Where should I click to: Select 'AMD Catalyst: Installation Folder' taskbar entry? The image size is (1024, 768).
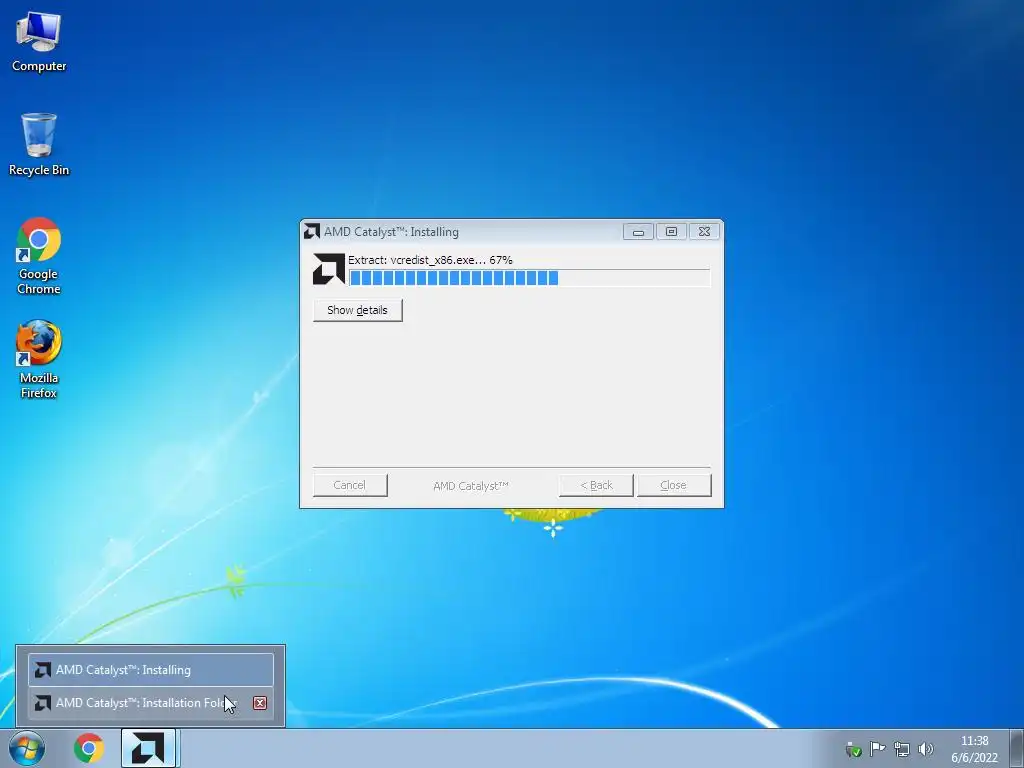(151, 703)
